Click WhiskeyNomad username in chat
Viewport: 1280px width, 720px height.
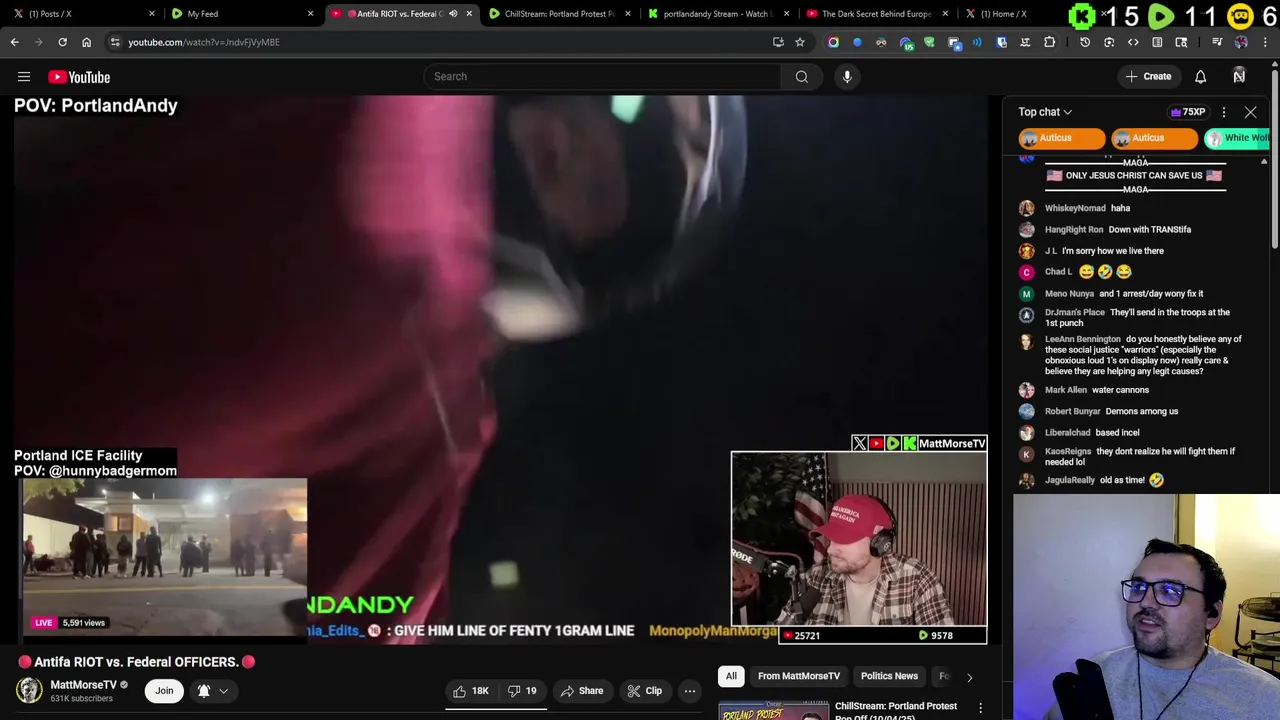tap(1075, 208)
